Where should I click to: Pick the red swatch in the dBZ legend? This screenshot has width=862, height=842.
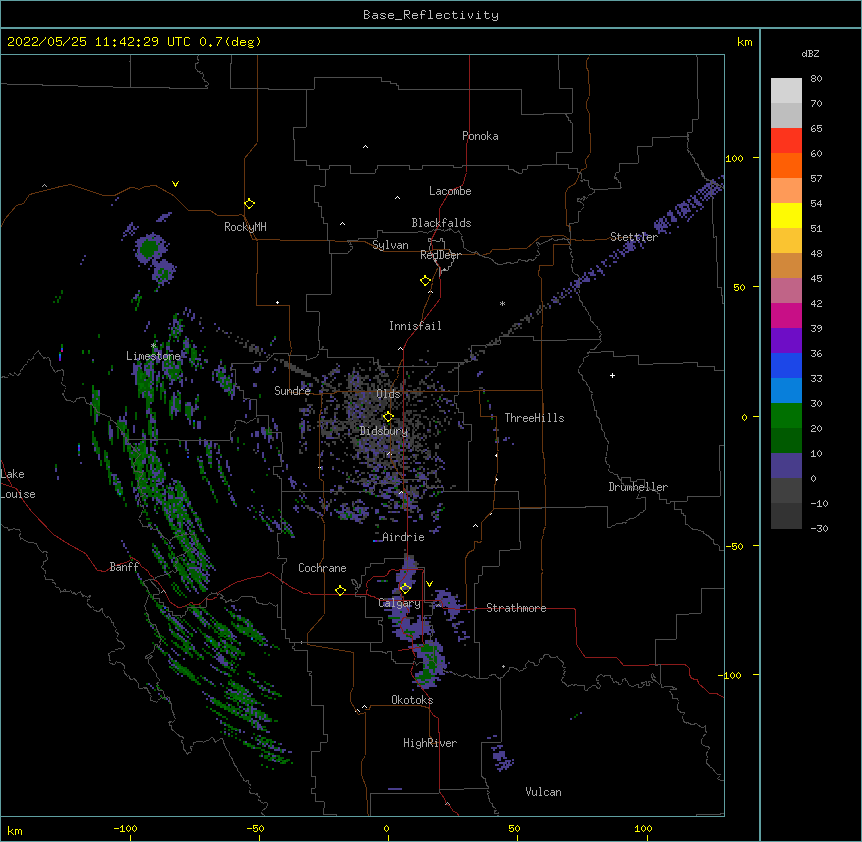point(786,140)
